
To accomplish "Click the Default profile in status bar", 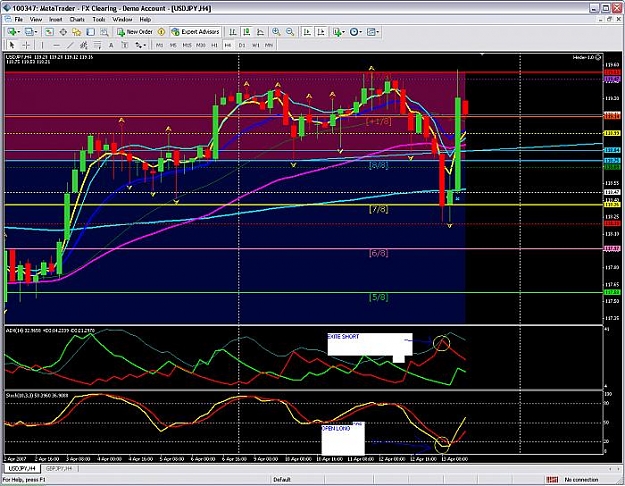I will [282, 480].
